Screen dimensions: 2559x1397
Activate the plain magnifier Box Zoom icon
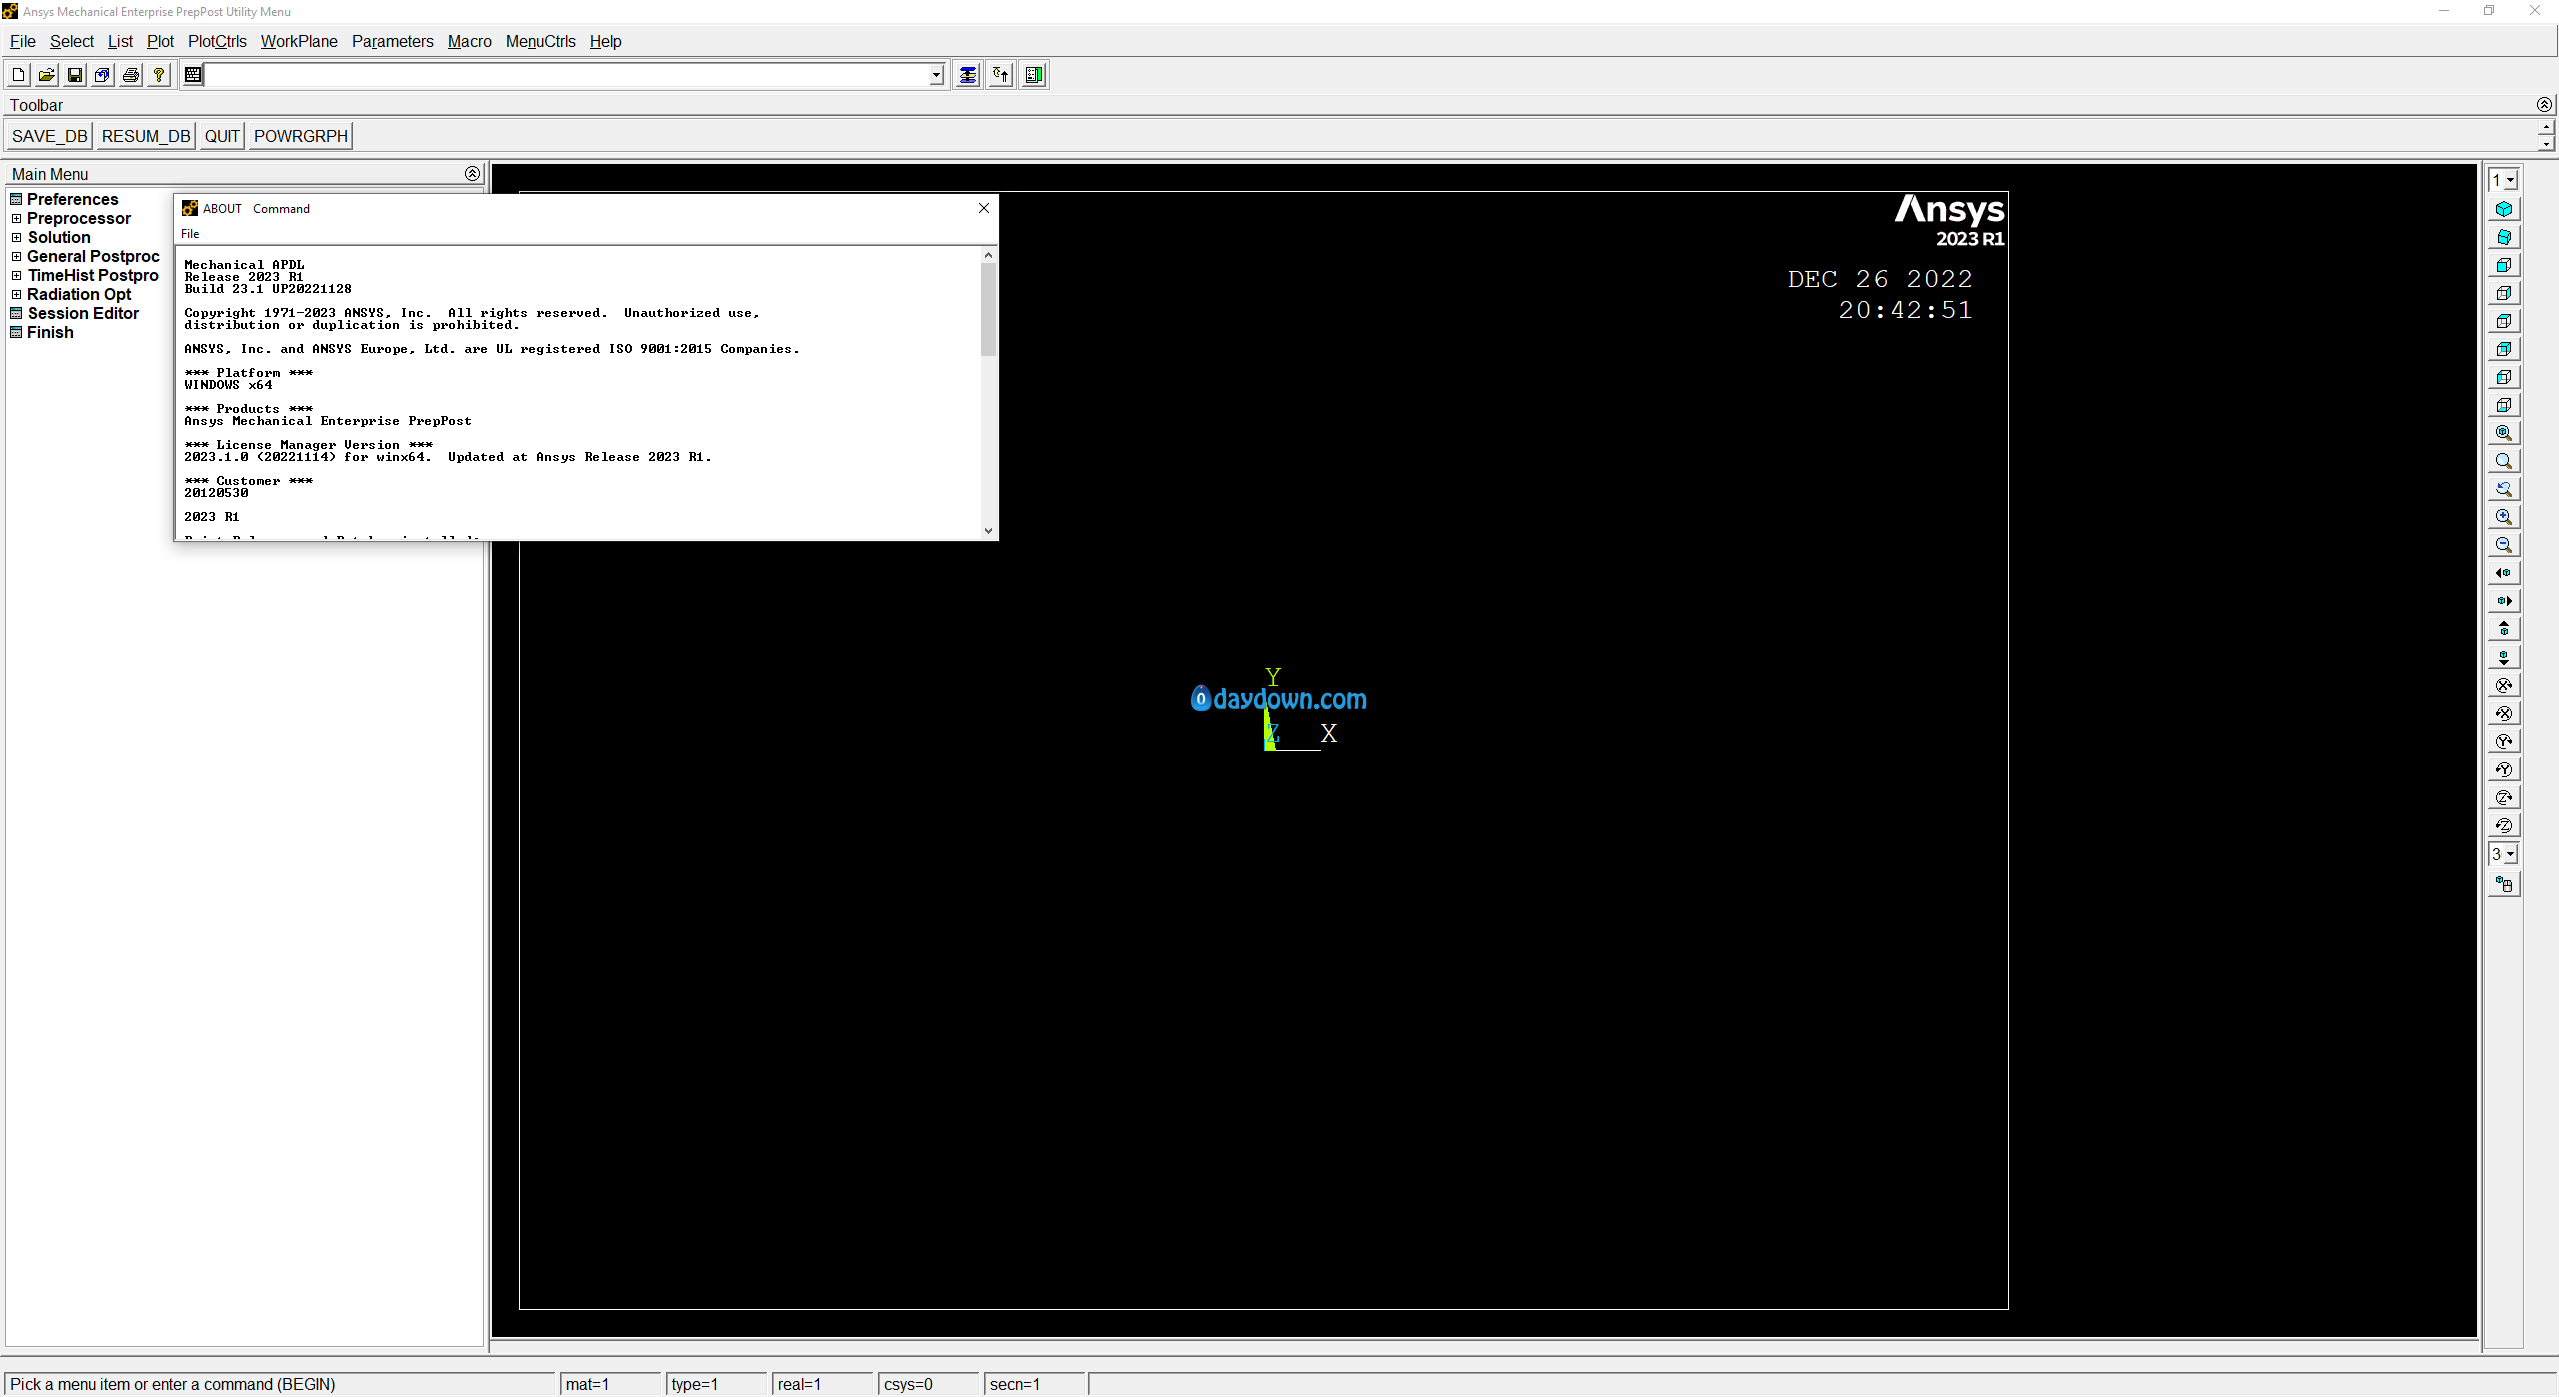pos(2504,461)
